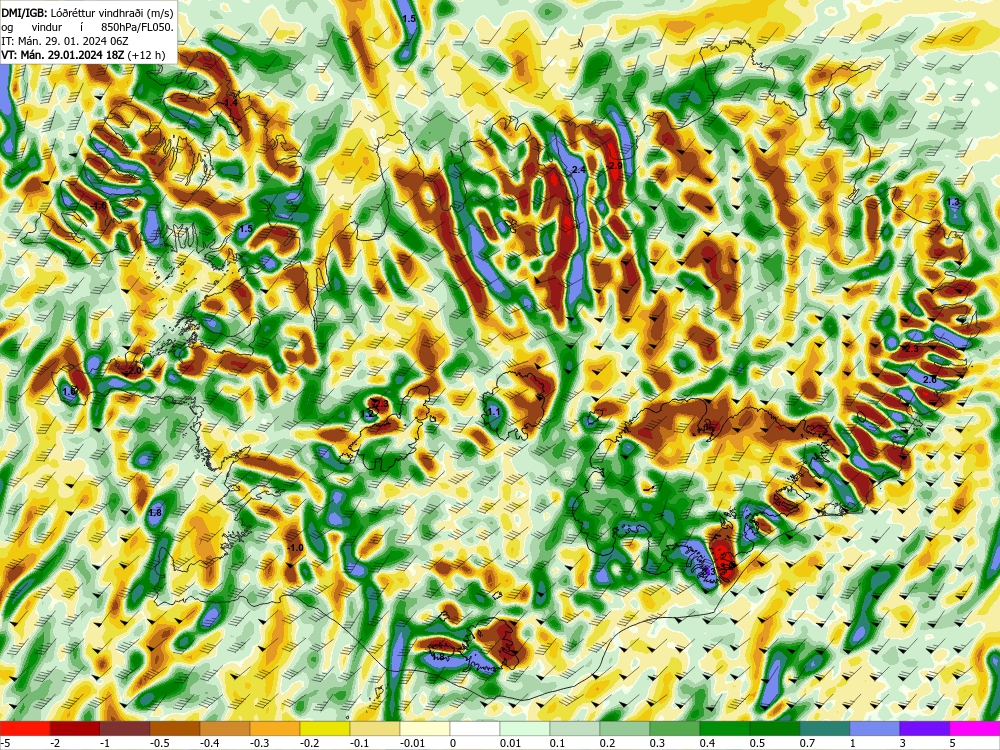Image resolution: width=1000 pixels, height=750 pixels.
Task: Click the '1.6' value label on the map
Action: [70, 391]
